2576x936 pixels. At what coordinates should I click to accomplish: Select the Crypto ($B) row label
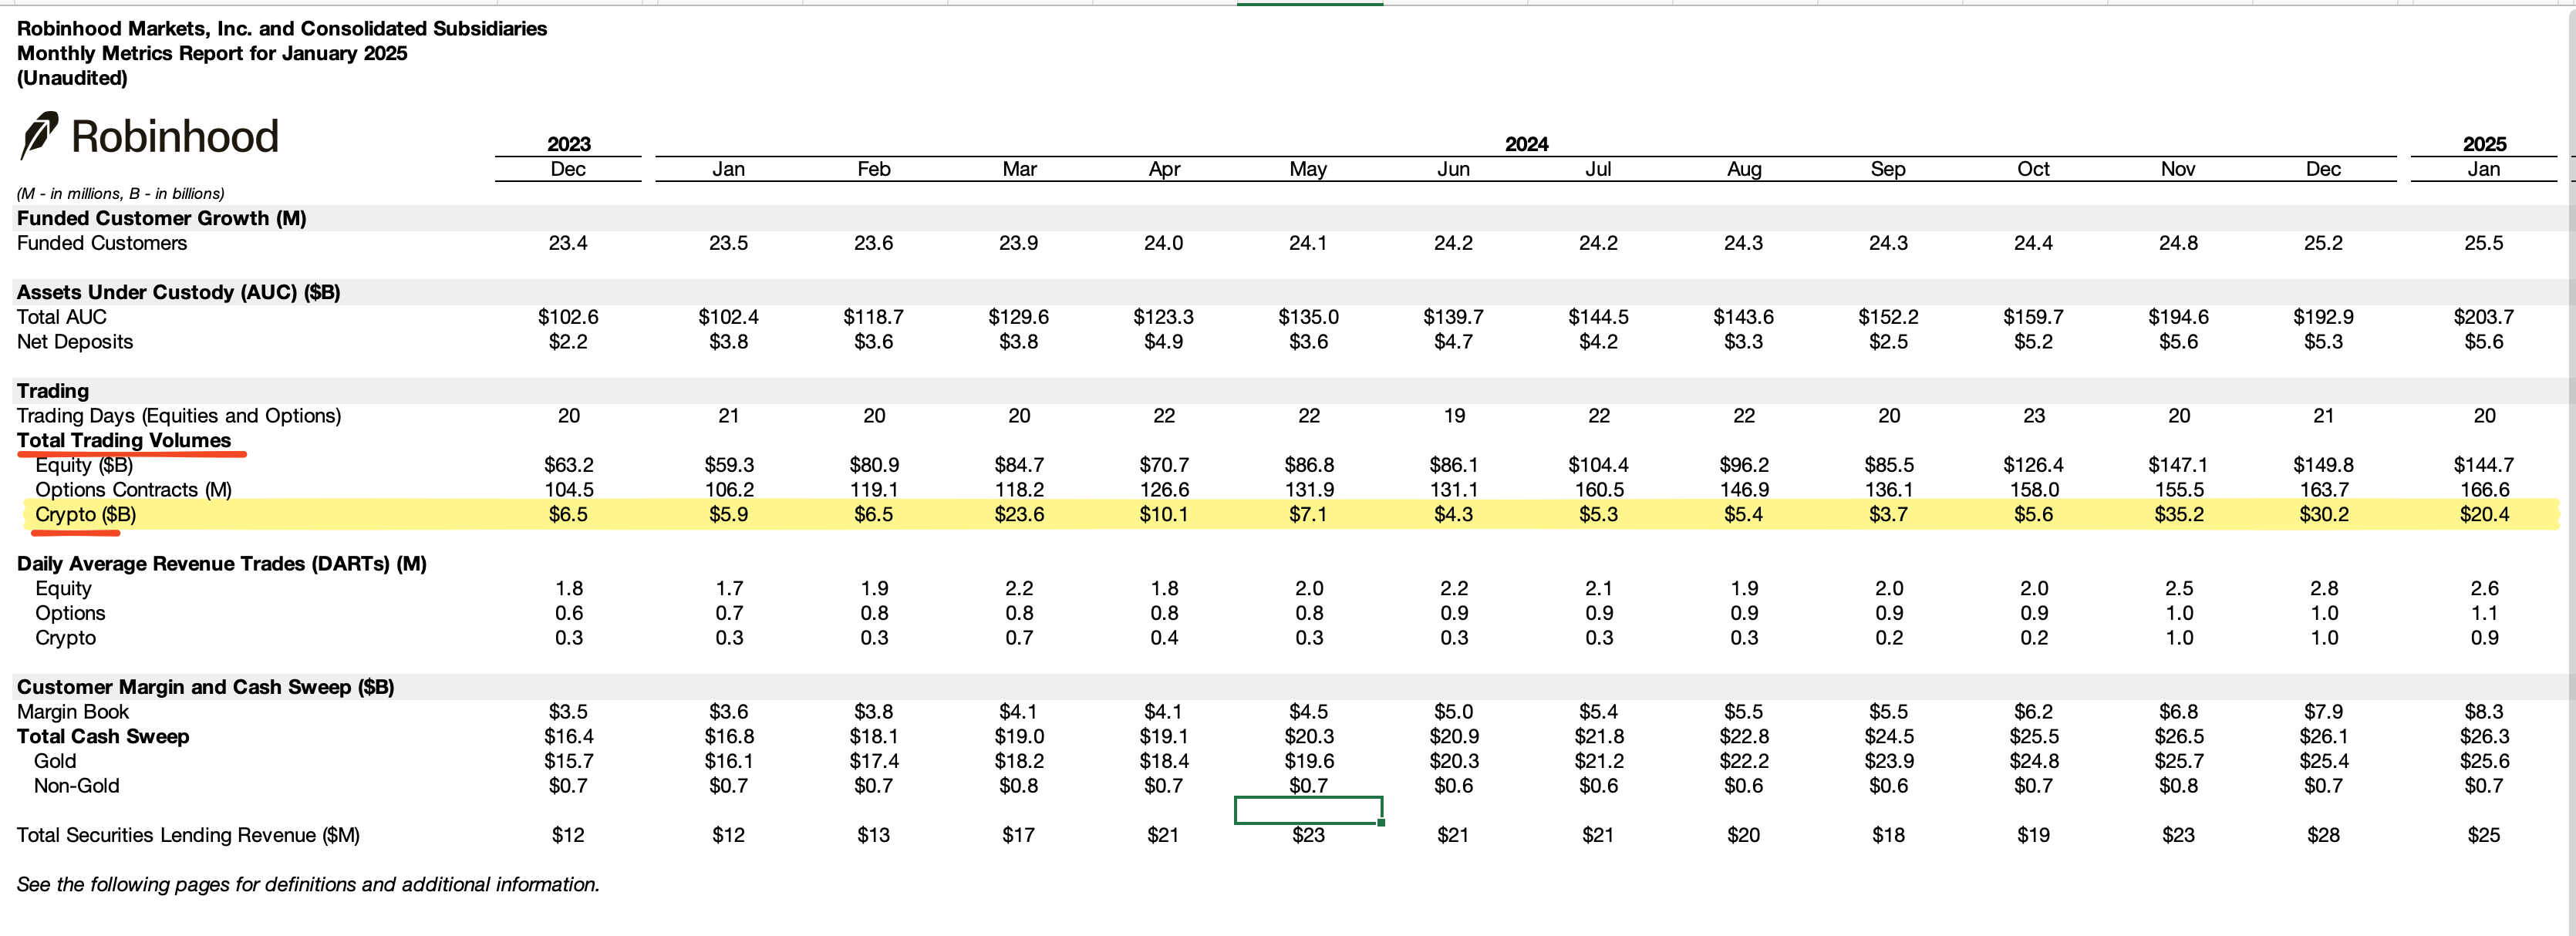click(85, 515)
